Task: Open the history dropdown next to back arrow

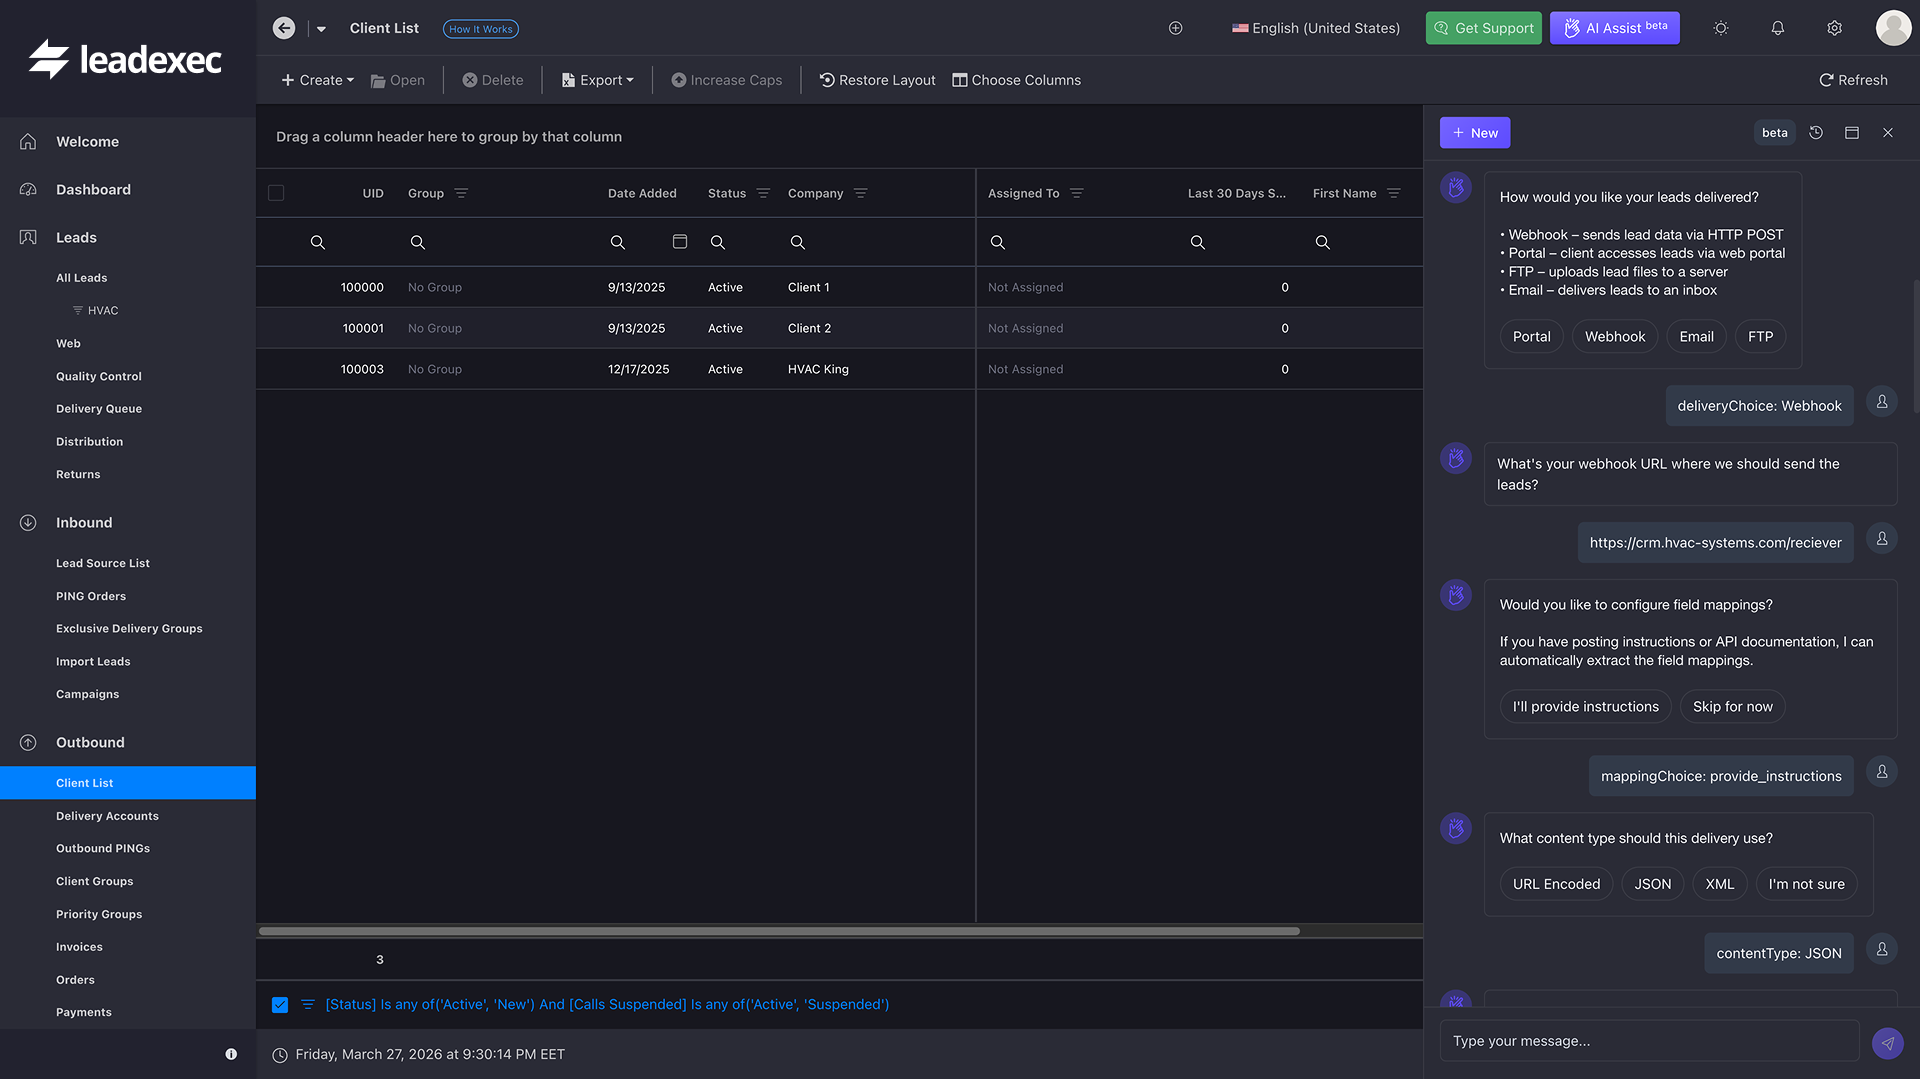Action: [x=321, y=29]
